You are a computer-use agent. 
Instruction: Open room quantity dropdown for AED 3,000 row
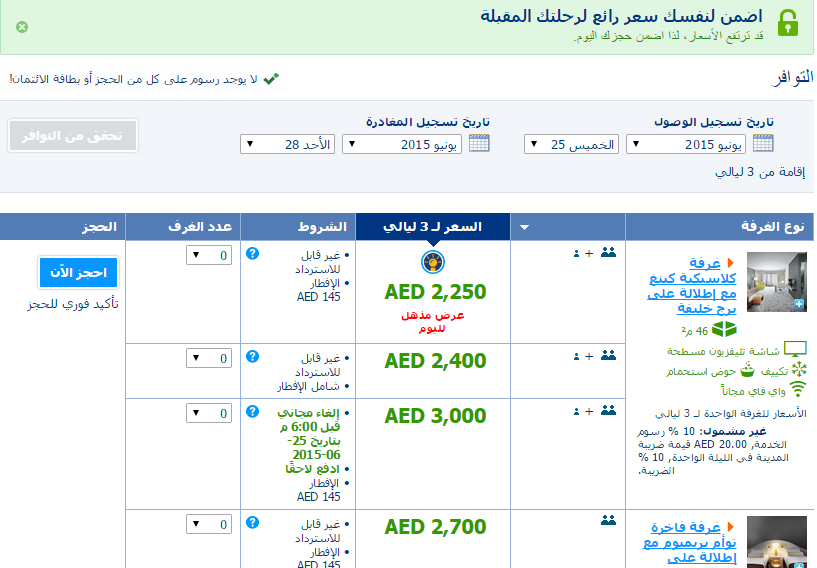[x=209, y=412]
